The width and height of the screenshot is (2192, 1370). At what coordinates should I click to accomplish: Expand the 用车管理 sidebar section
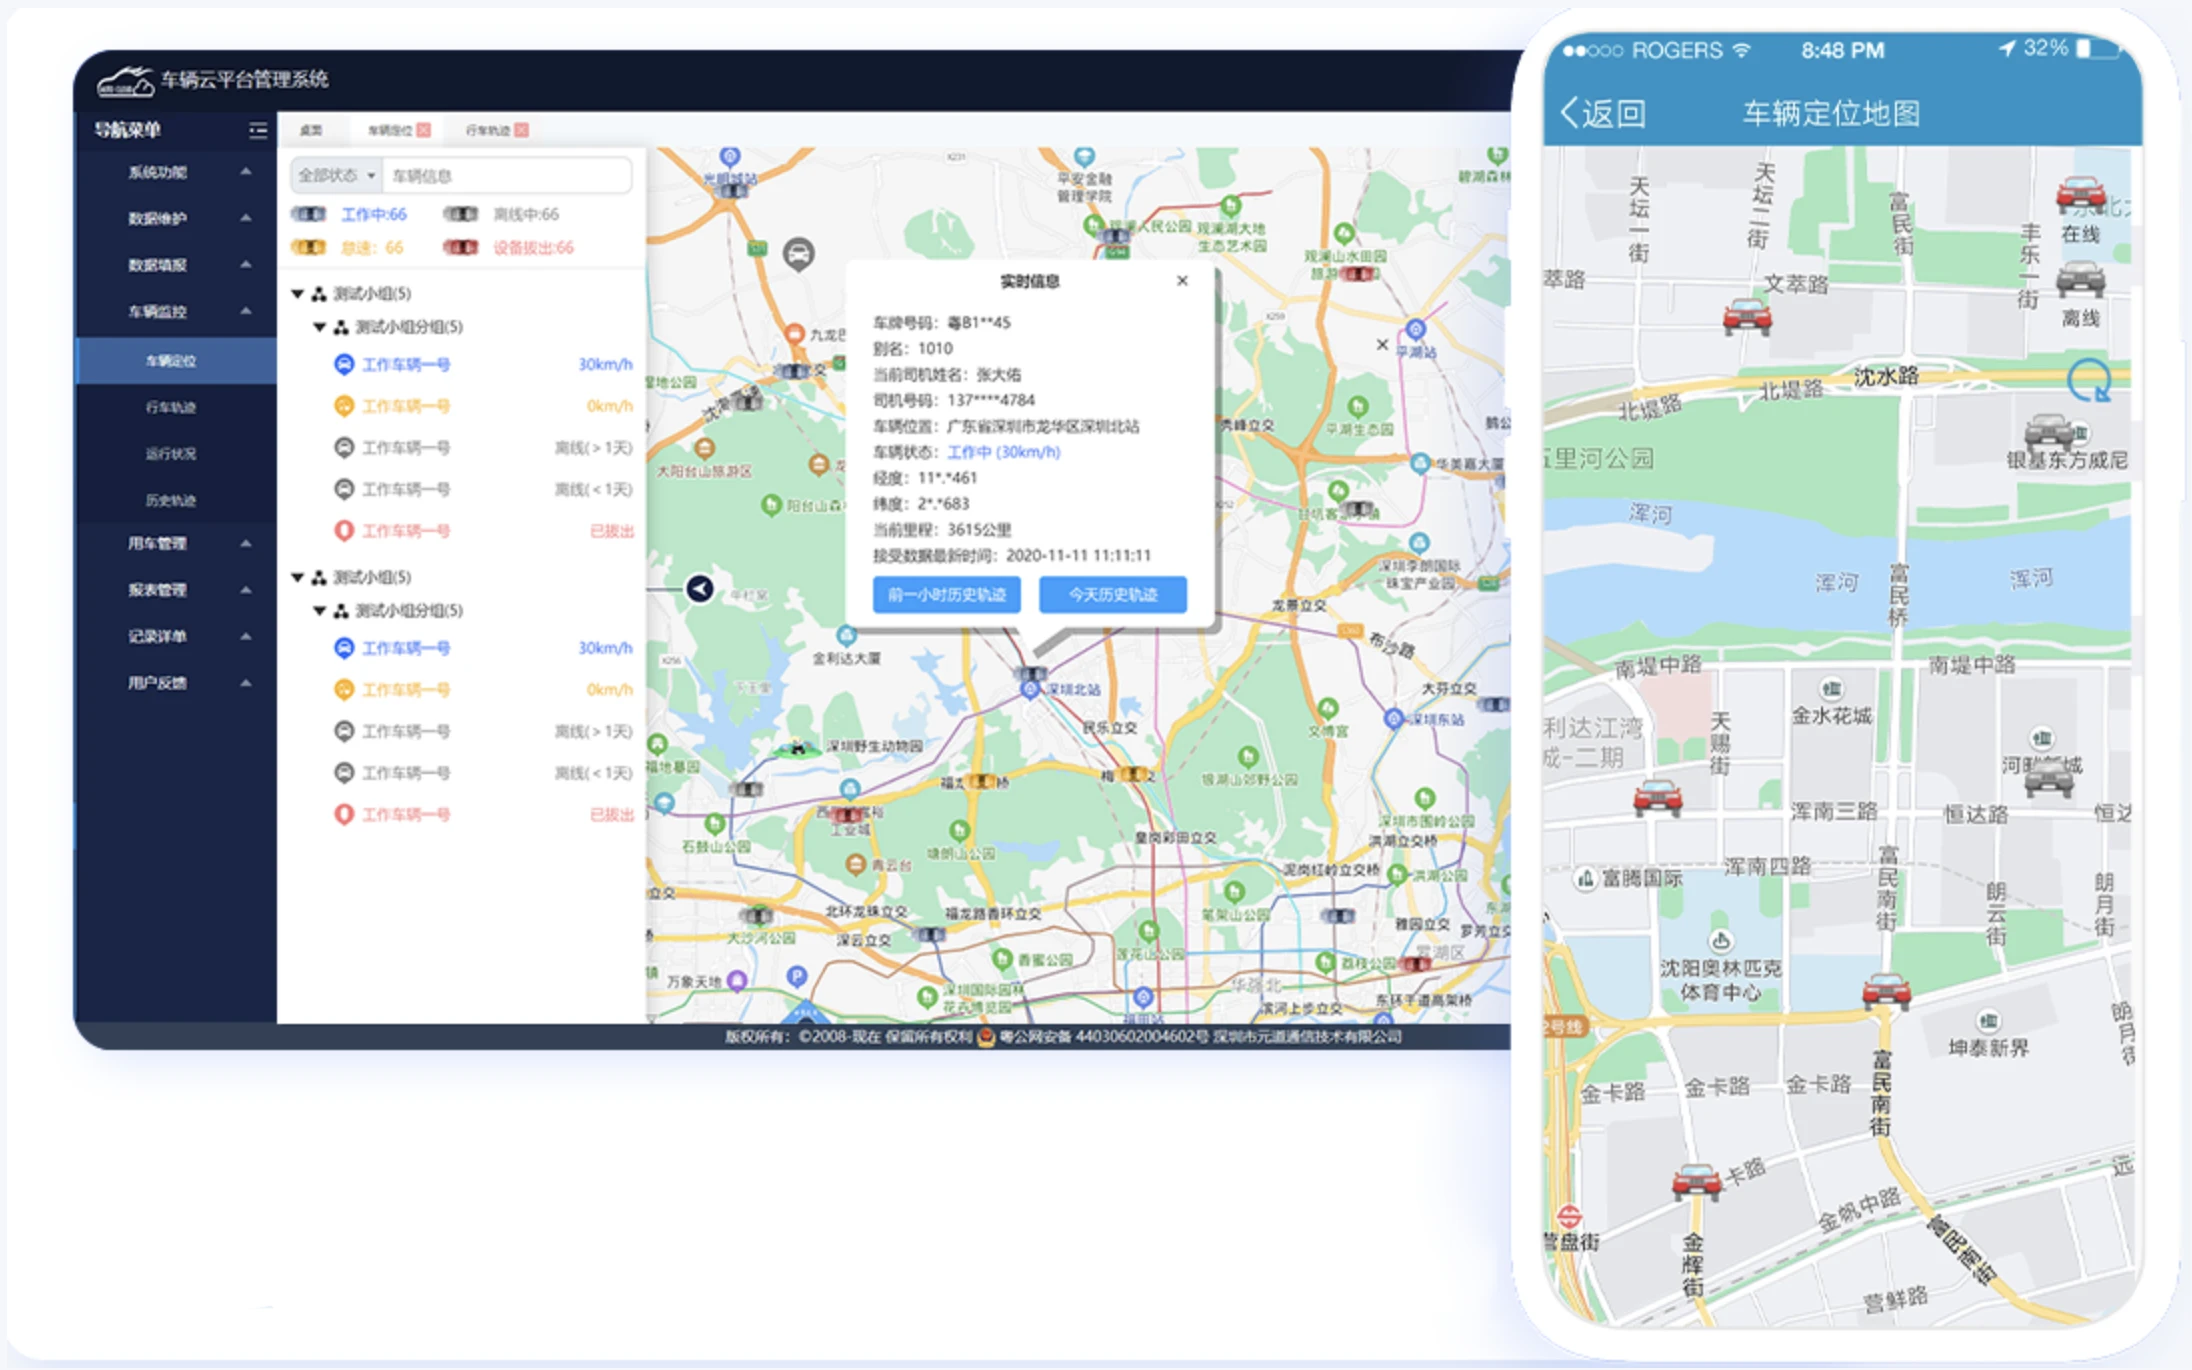point(175,543)
